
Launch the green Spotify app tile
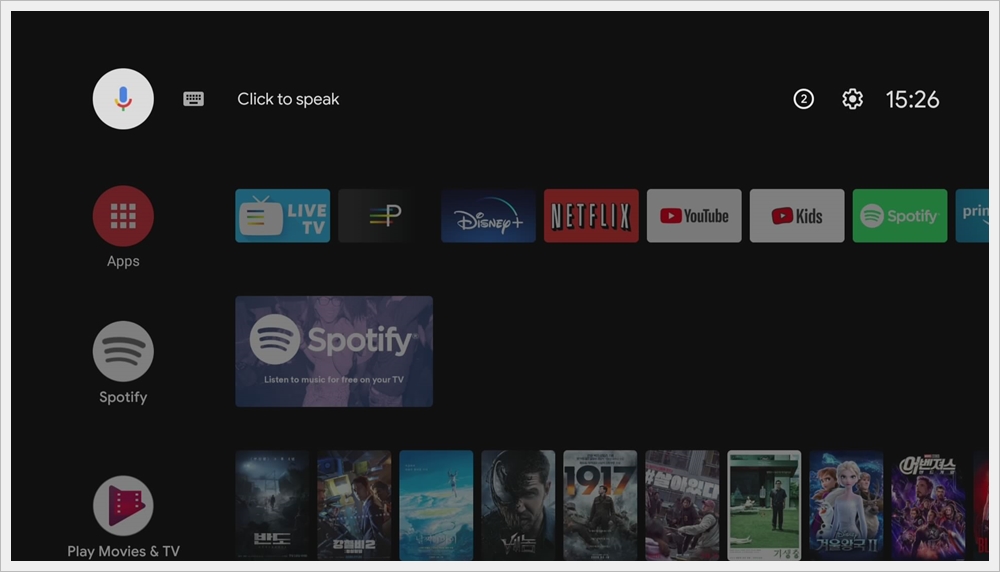click(900, 216)
